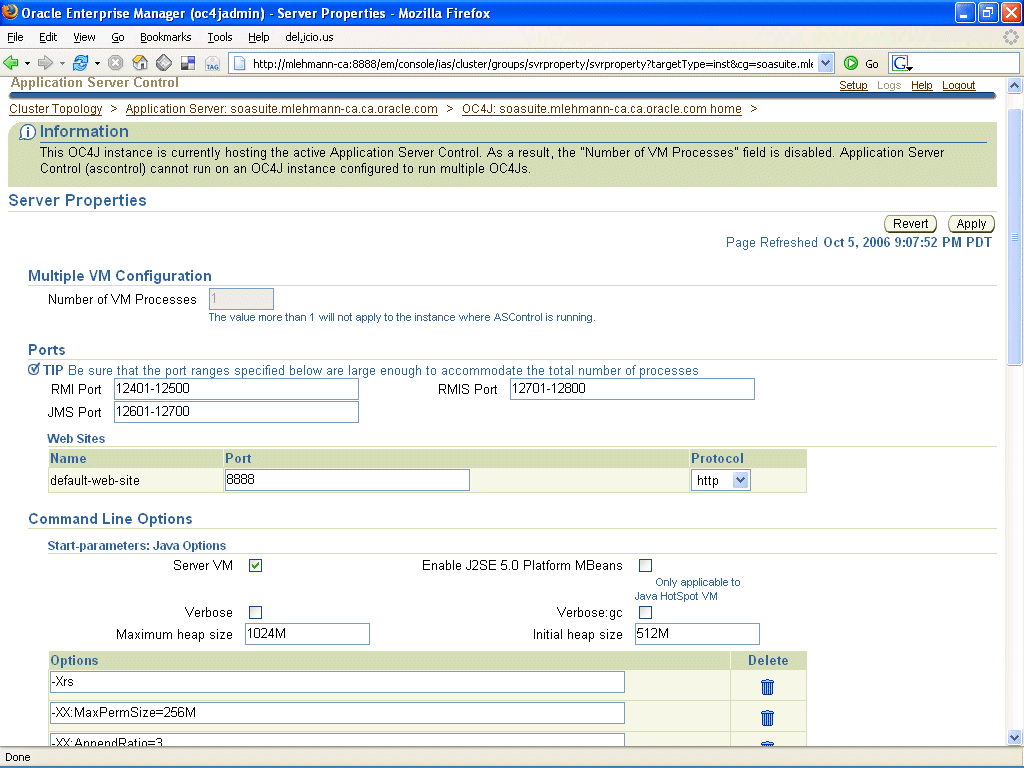
Task: Open the OC4J: soasuite home breadcrumb link
Action: tap(601, 109)
